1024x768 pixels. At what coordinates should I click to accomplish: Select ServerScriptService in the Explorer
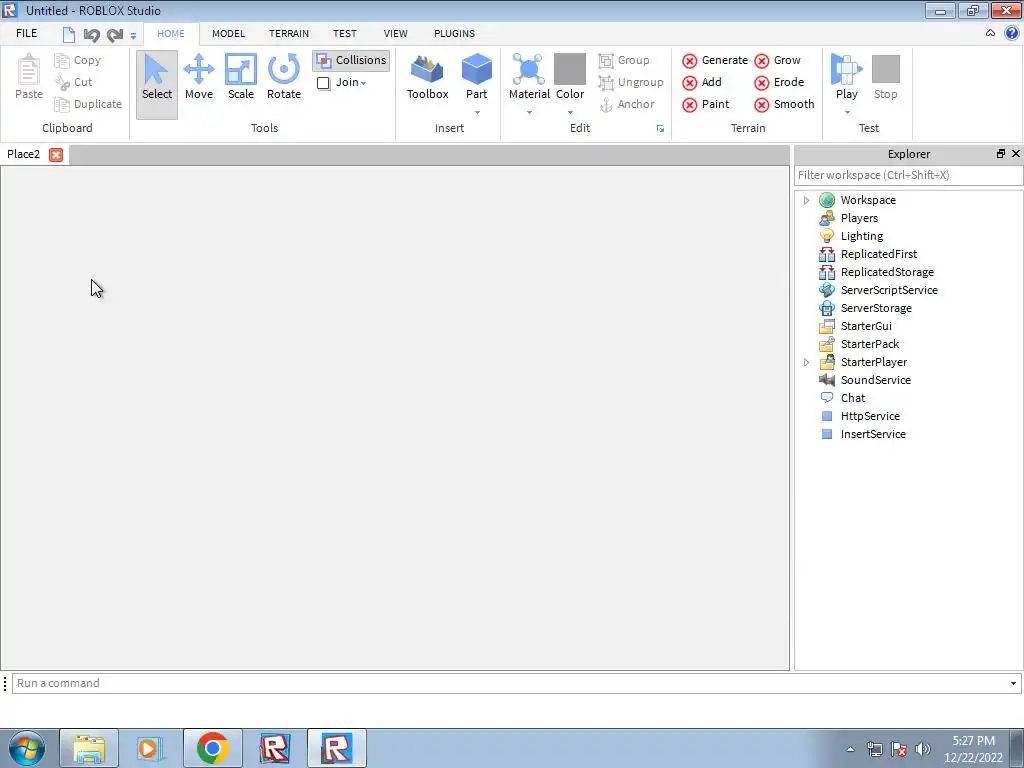click(889, 290)
